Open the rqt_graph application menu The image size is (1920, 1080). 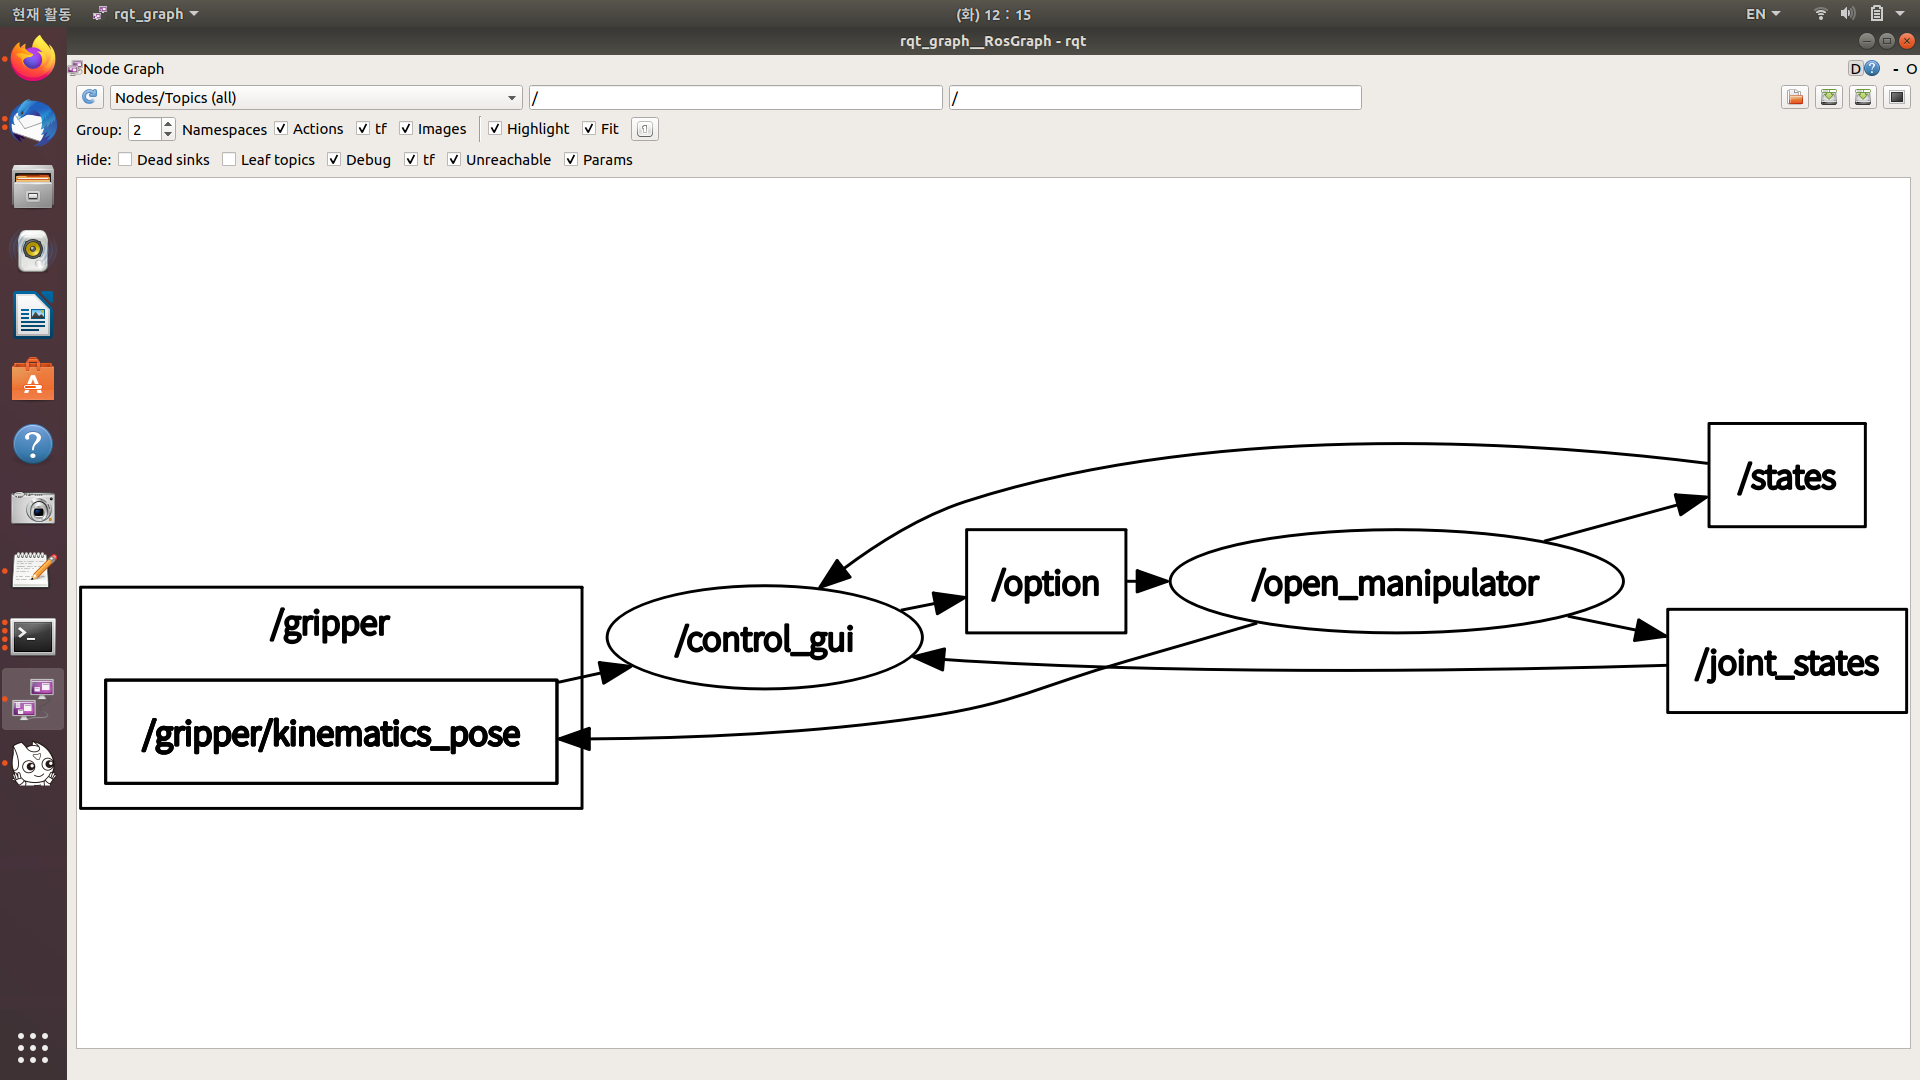click(x=147, y=14)
